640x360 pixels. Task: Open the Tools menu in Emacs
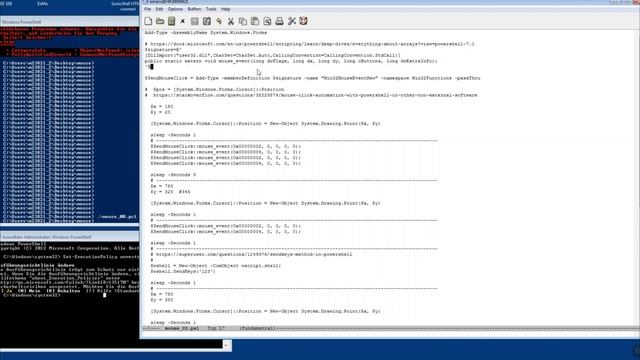coord(211,9)
